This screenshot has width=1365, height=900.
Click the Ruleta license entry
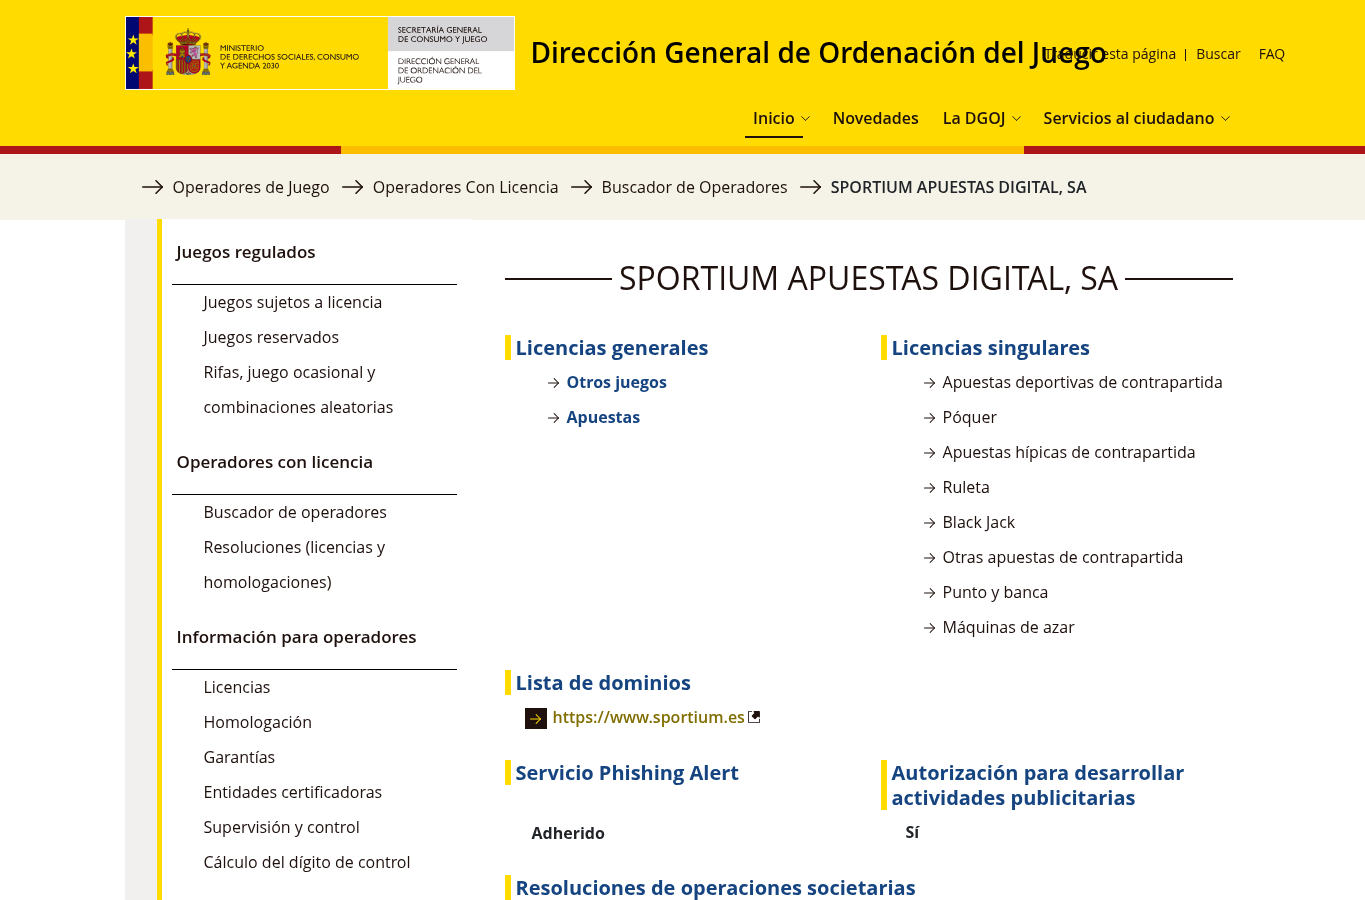pyautogui.click(x=966, y=487)
